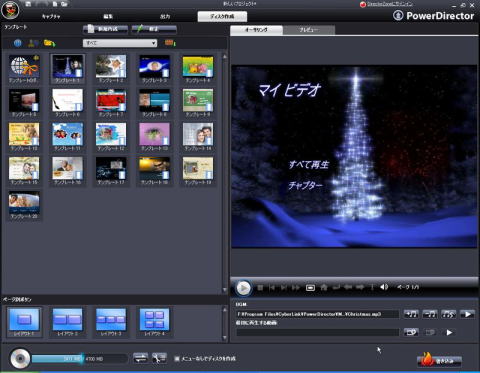Switch to the Preview tab
The image size is (480, 373).
click(309, 30)
